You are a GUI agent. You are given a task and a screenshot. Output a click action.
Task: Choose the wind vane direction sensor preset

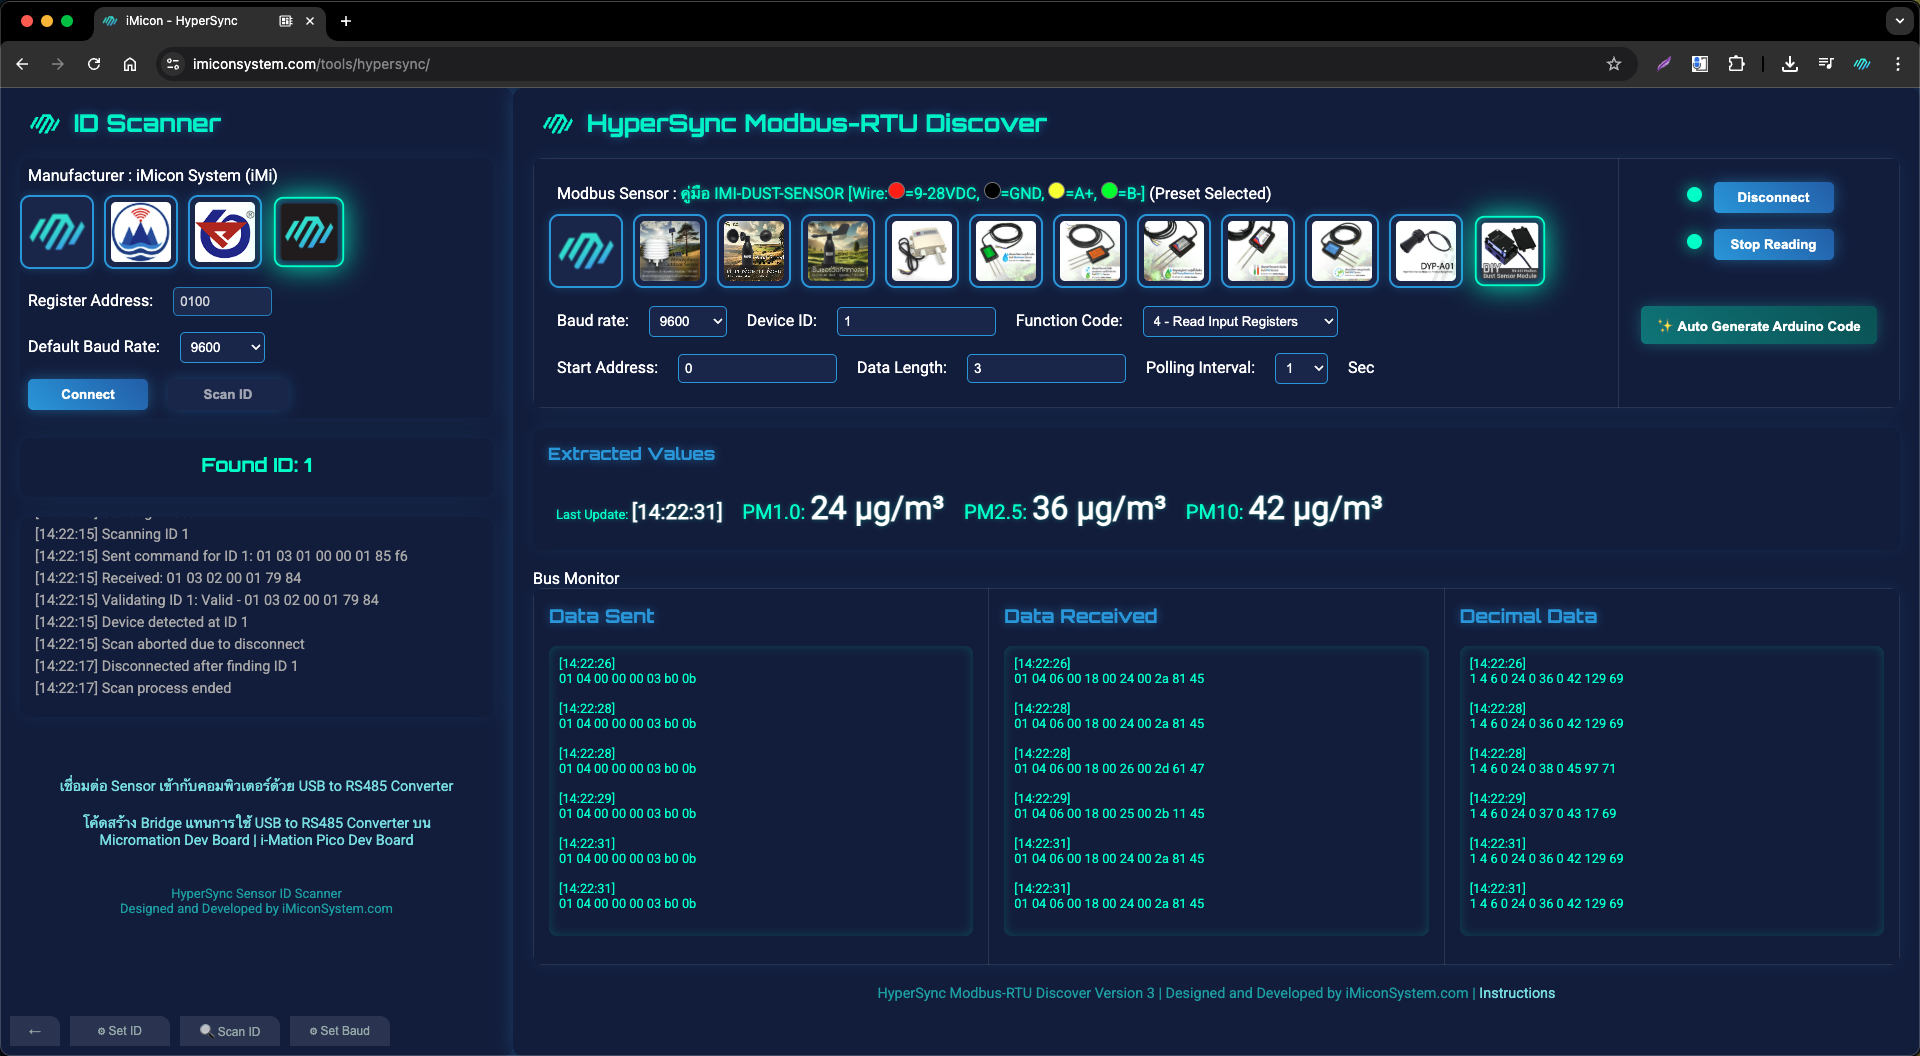838,251
